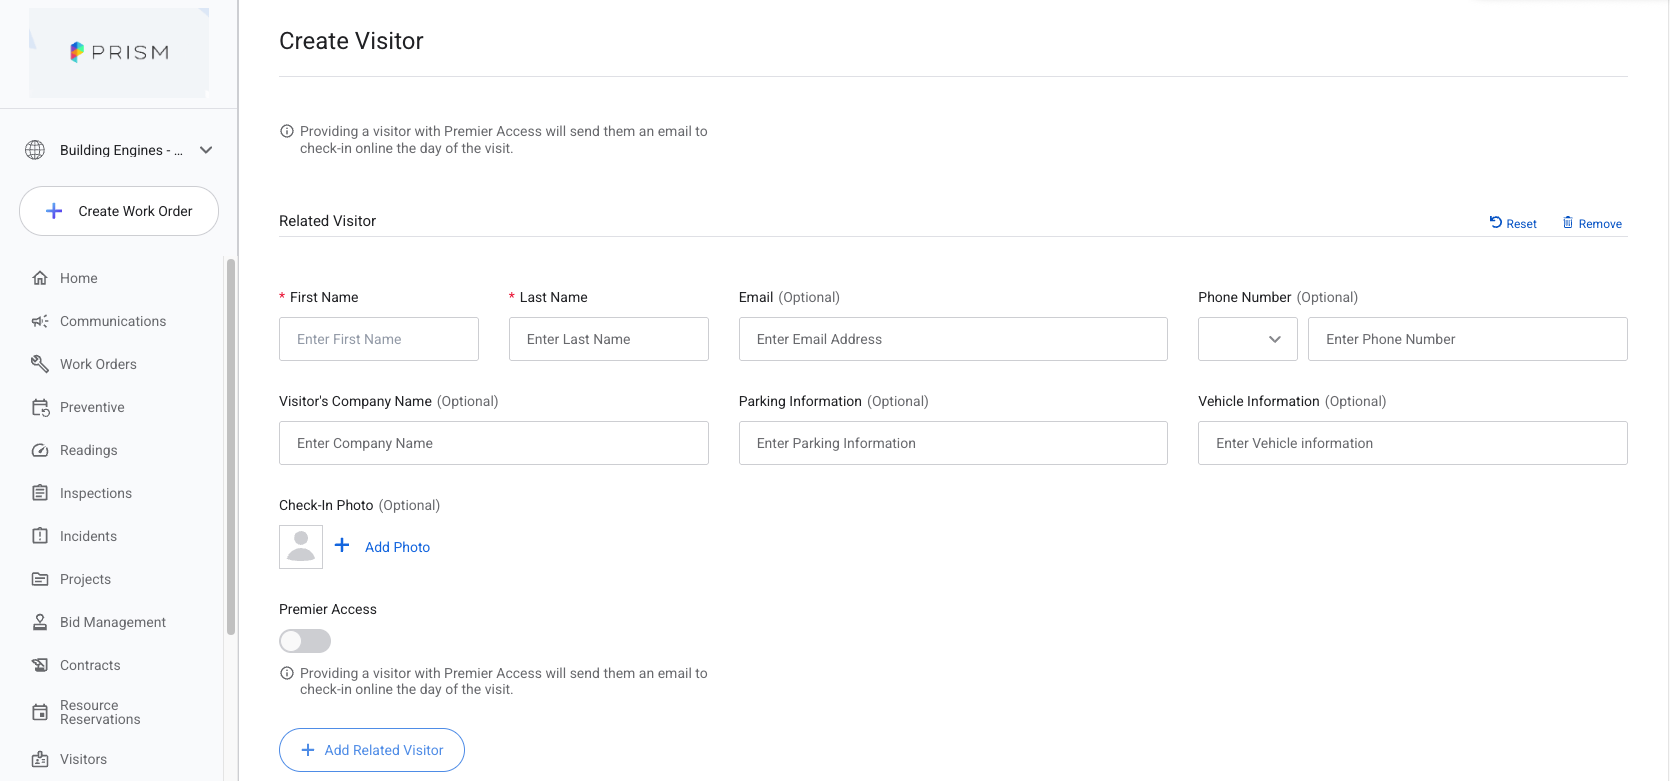1670x781 pixels.
Task: Open Contracts in the sidebar
Action: 90,665
